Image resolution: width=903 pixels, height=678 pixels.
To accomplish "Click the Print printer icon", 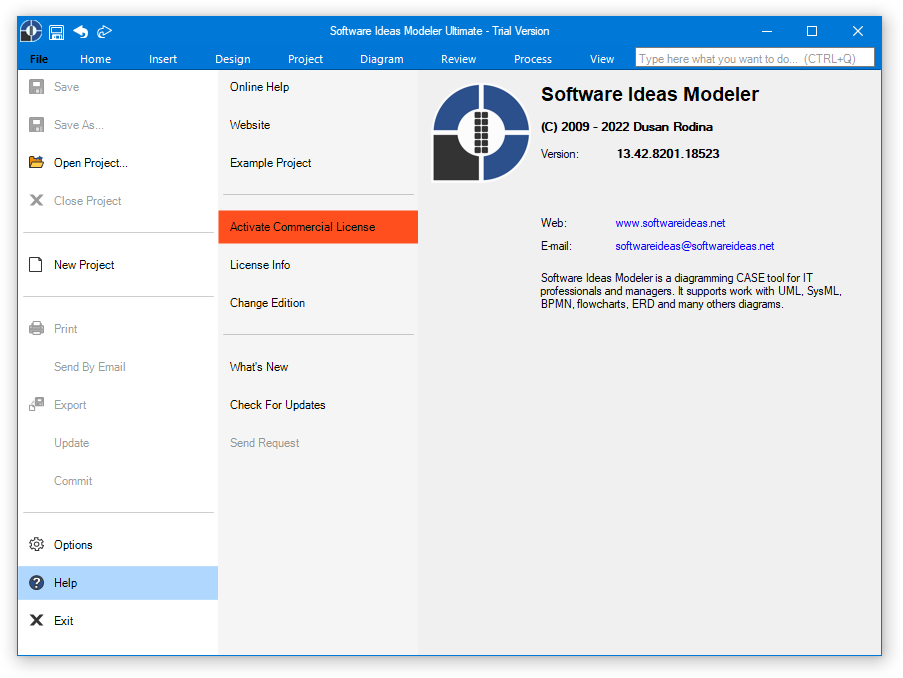I will (x=36, y=328).
